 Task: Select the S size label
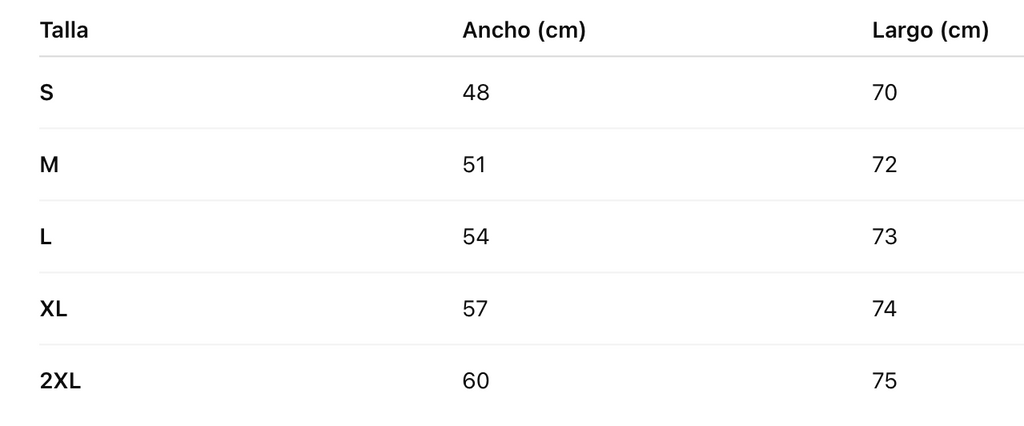(47, 93)
